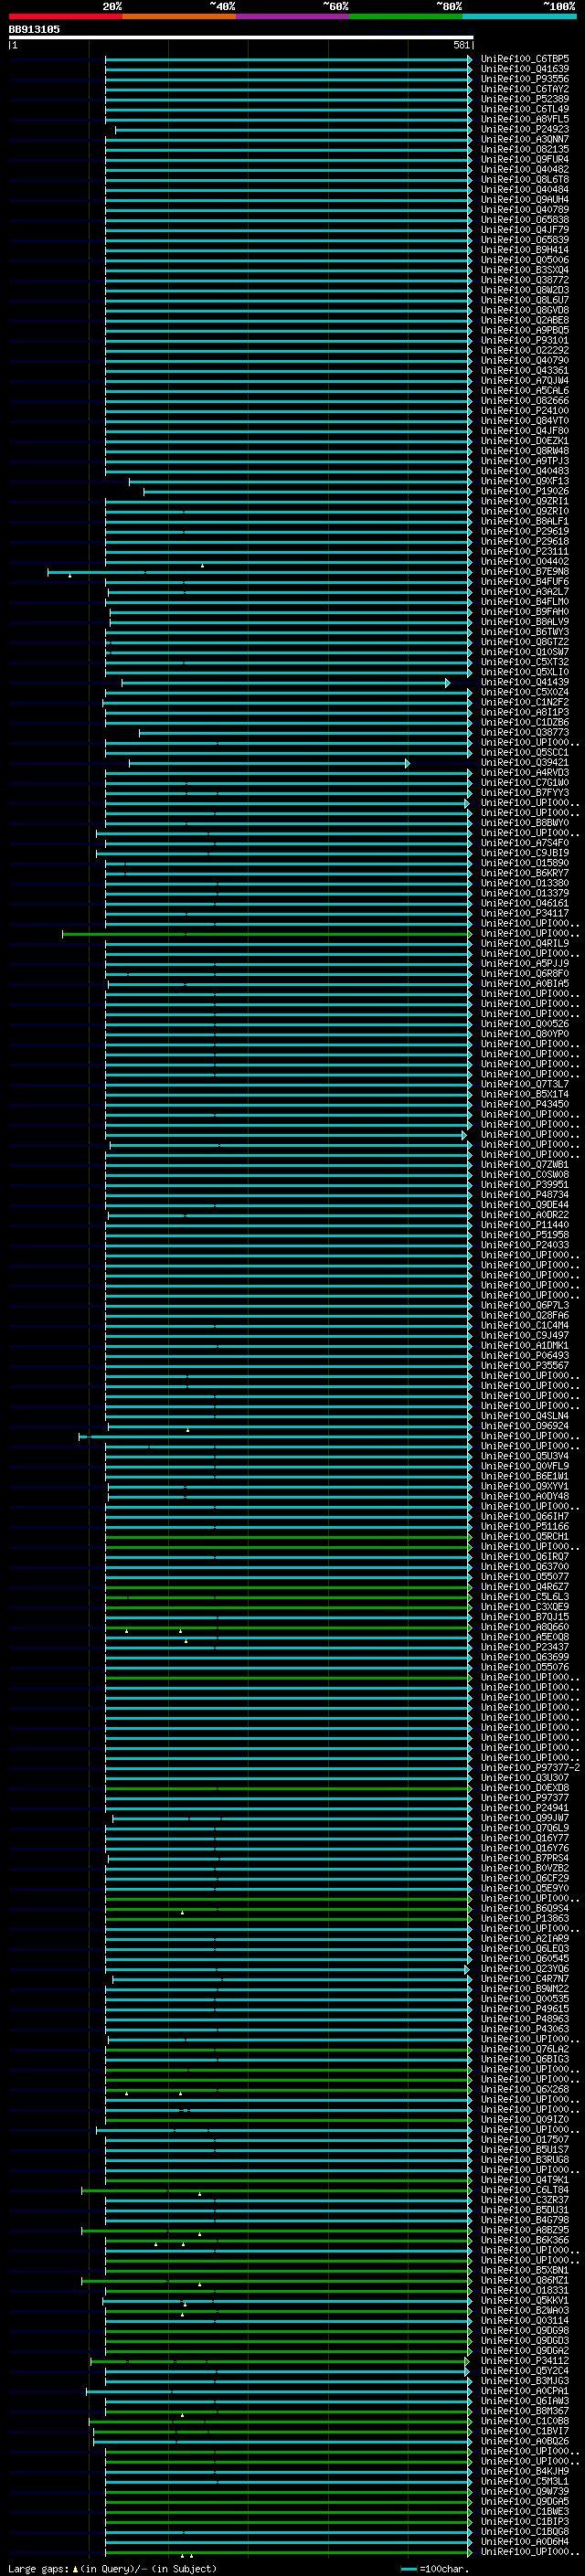Select the UniRef100_B3MJG3 label
The width and height of the screenshot is (585, 2576).
point(524,2380)
